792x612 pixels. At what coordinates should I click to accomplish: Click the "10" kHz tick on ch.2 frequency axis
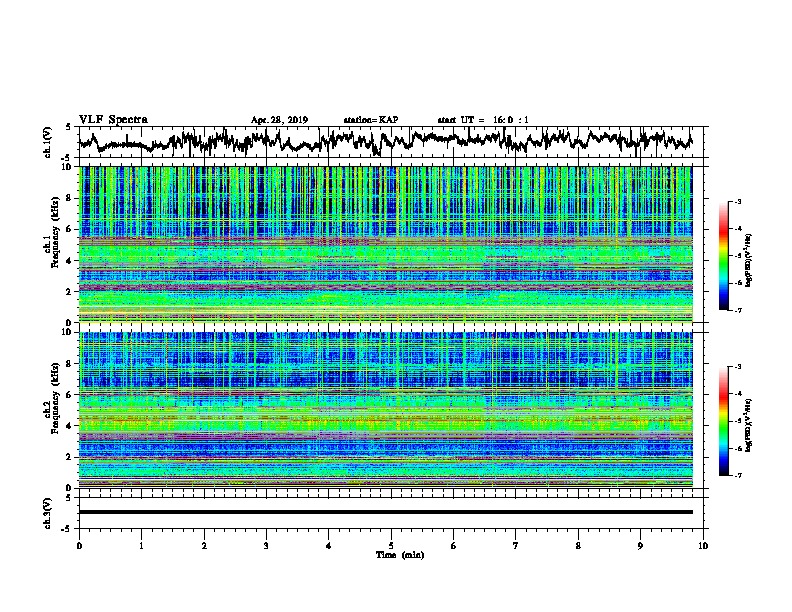[x=68, y=333]
